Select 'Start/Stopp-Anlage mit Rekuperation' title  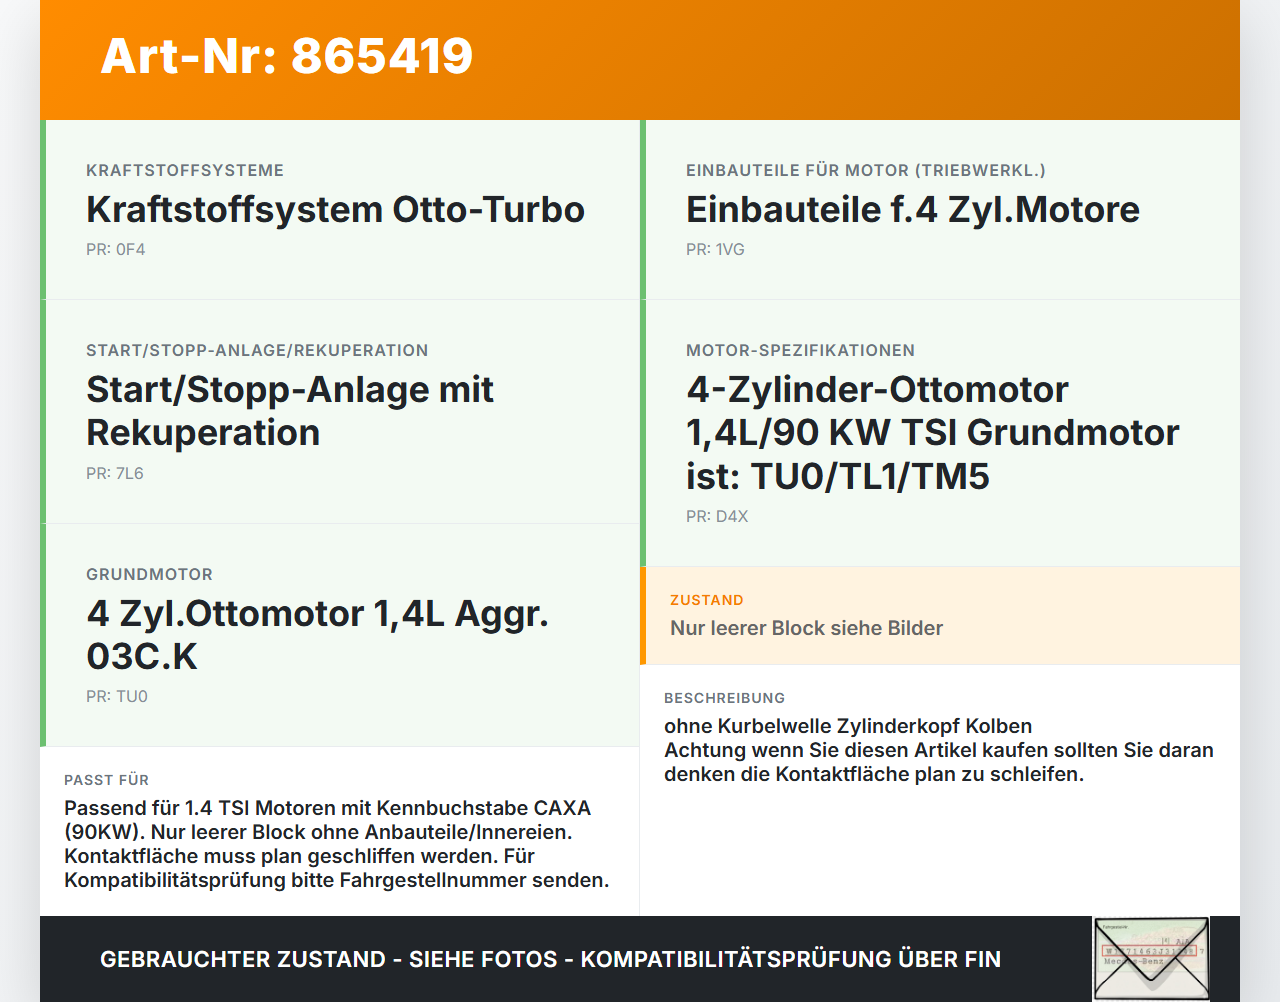[x=290, y=411]
